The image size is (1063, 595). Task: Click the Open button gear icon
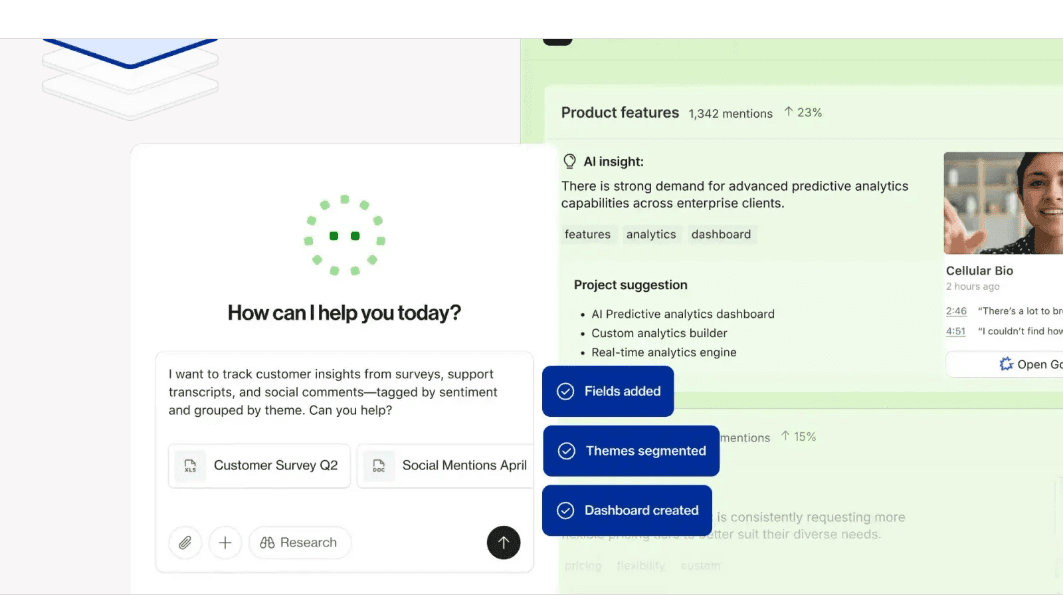[1006, 365]
